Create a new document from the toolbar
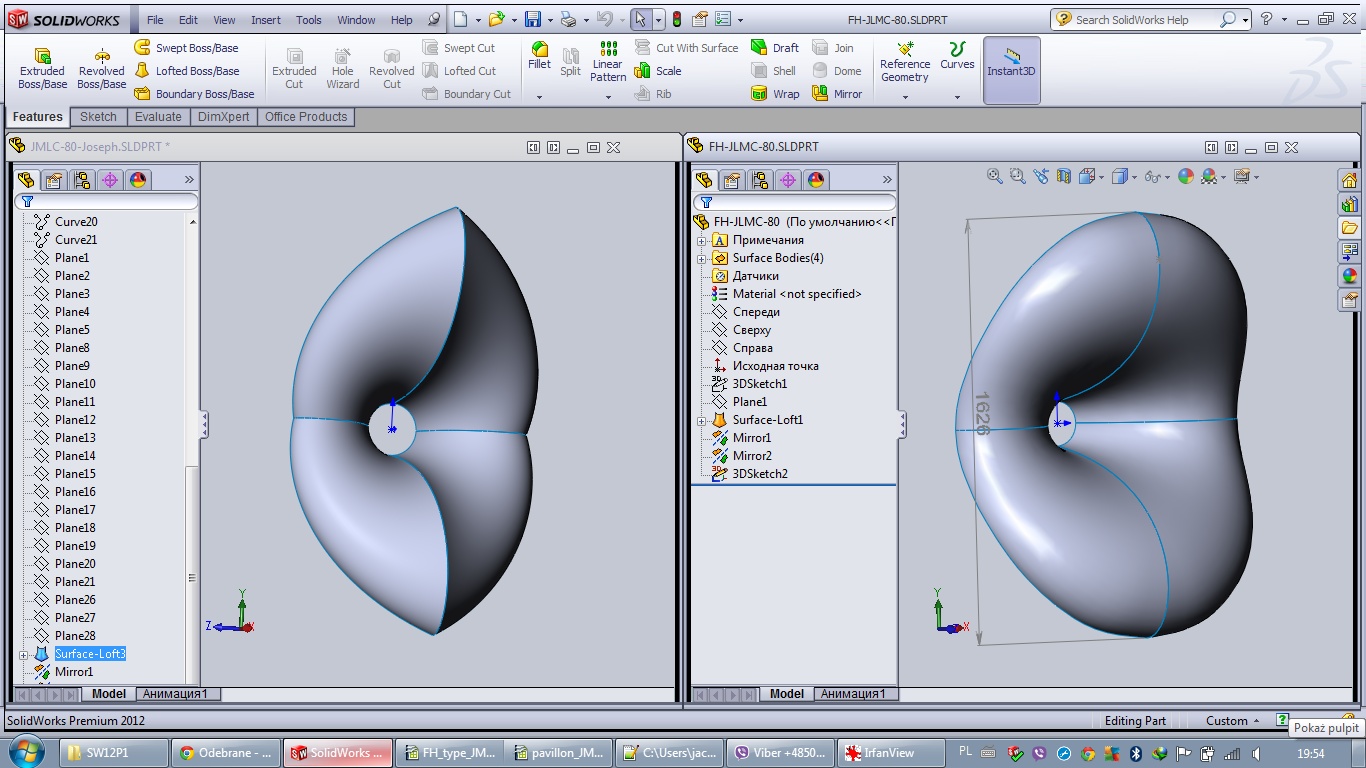1366x768 pixels. (458, 19)
